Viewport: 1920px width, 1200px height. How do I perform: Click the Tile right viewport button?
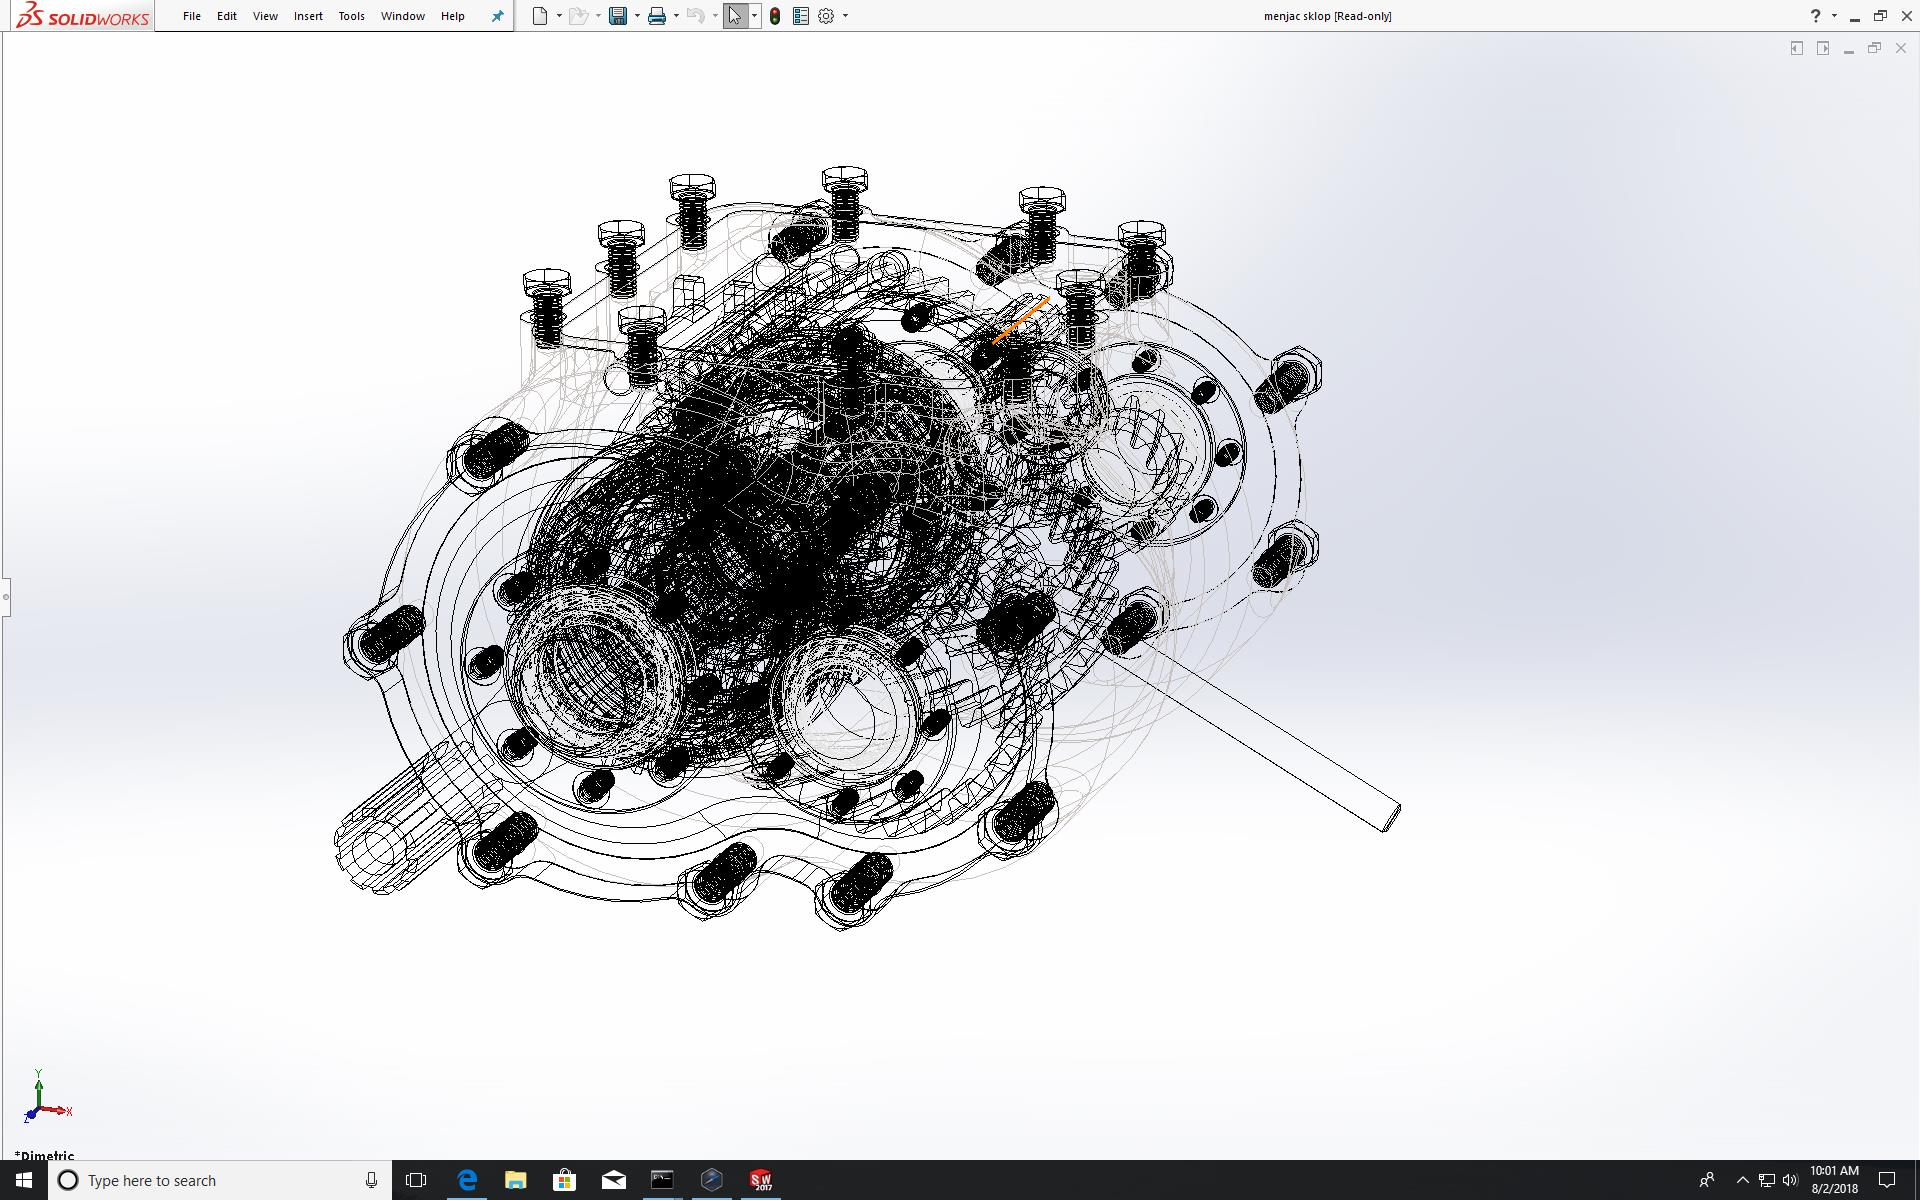(1823, 48)
